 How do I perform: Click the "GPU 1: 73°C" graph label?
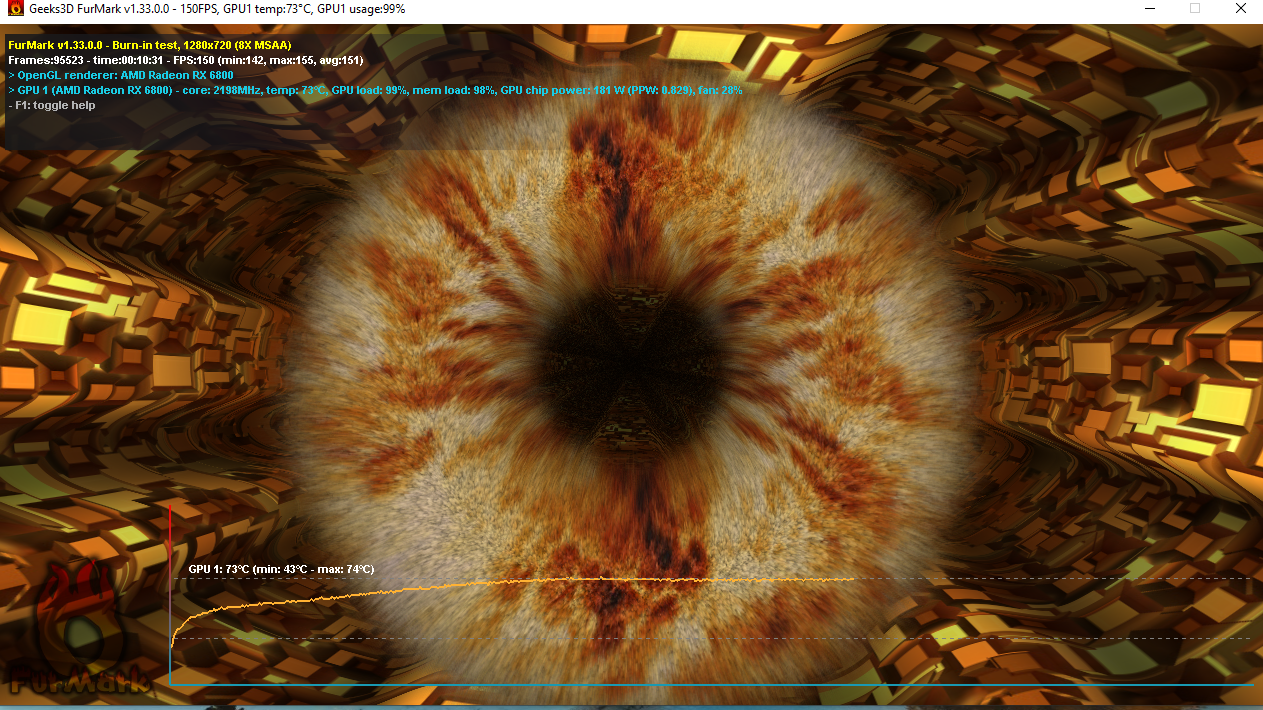pyautogui.click(x=281, y=569)
